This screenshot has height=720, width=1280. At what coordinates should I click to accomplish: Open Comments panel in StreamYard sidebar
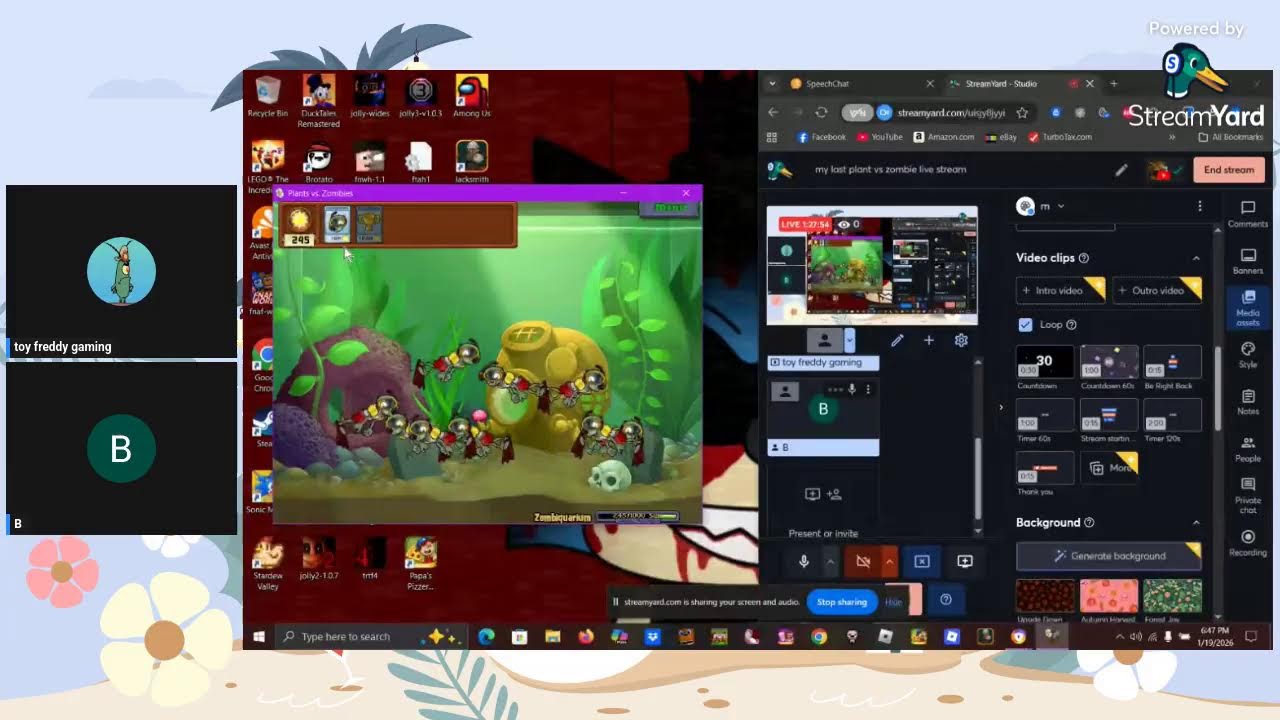(1247, 213)
